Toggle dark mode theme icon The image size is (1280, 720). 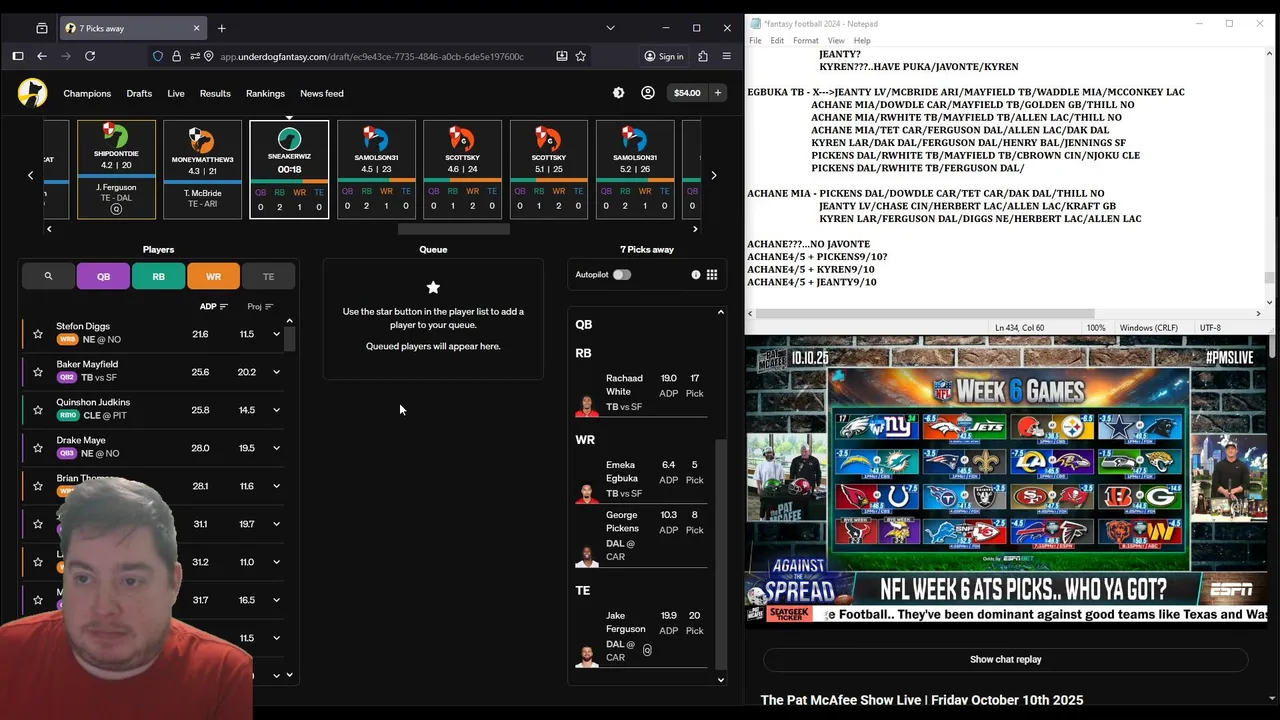(618, 93)
